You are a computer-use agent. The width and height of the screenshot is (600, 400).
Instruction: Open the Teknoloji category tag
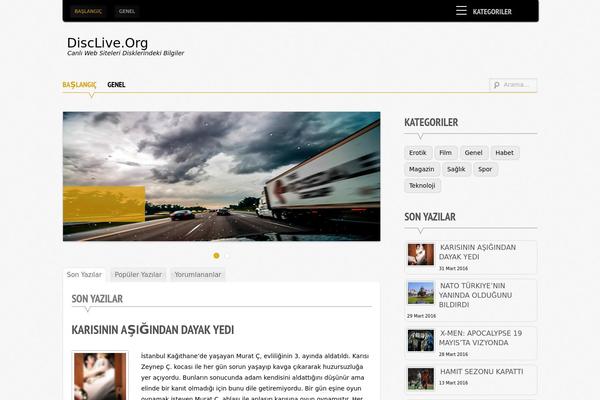pos(422,186)
